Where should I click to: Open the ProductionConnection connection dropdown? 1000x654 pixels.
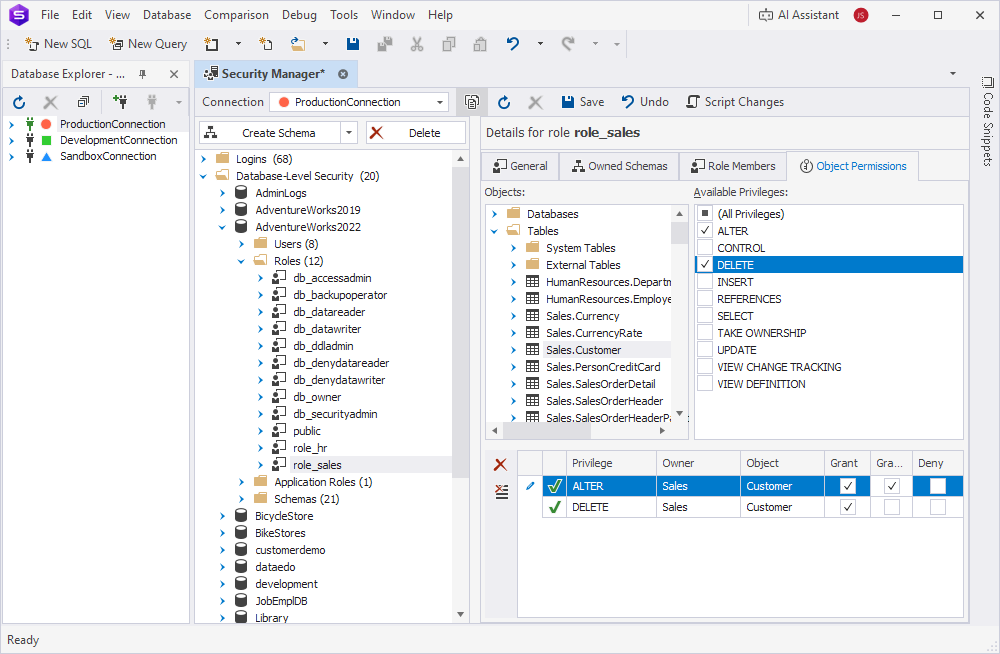tap(438, 101)
